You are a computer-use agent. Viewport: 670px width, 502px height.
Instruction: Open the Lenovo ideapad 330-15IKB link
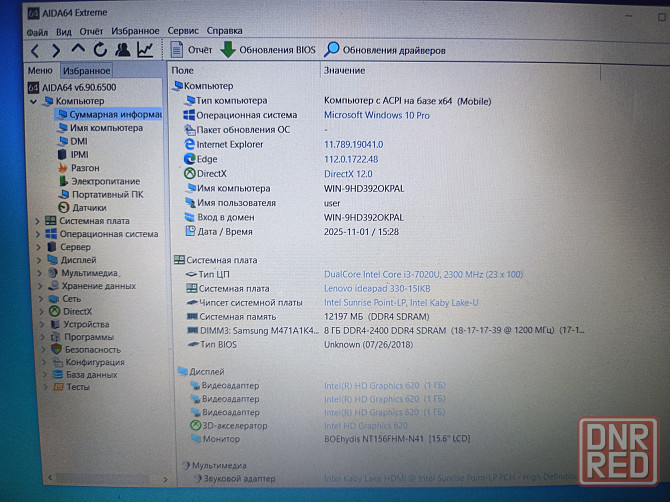[x=377, y=288]
